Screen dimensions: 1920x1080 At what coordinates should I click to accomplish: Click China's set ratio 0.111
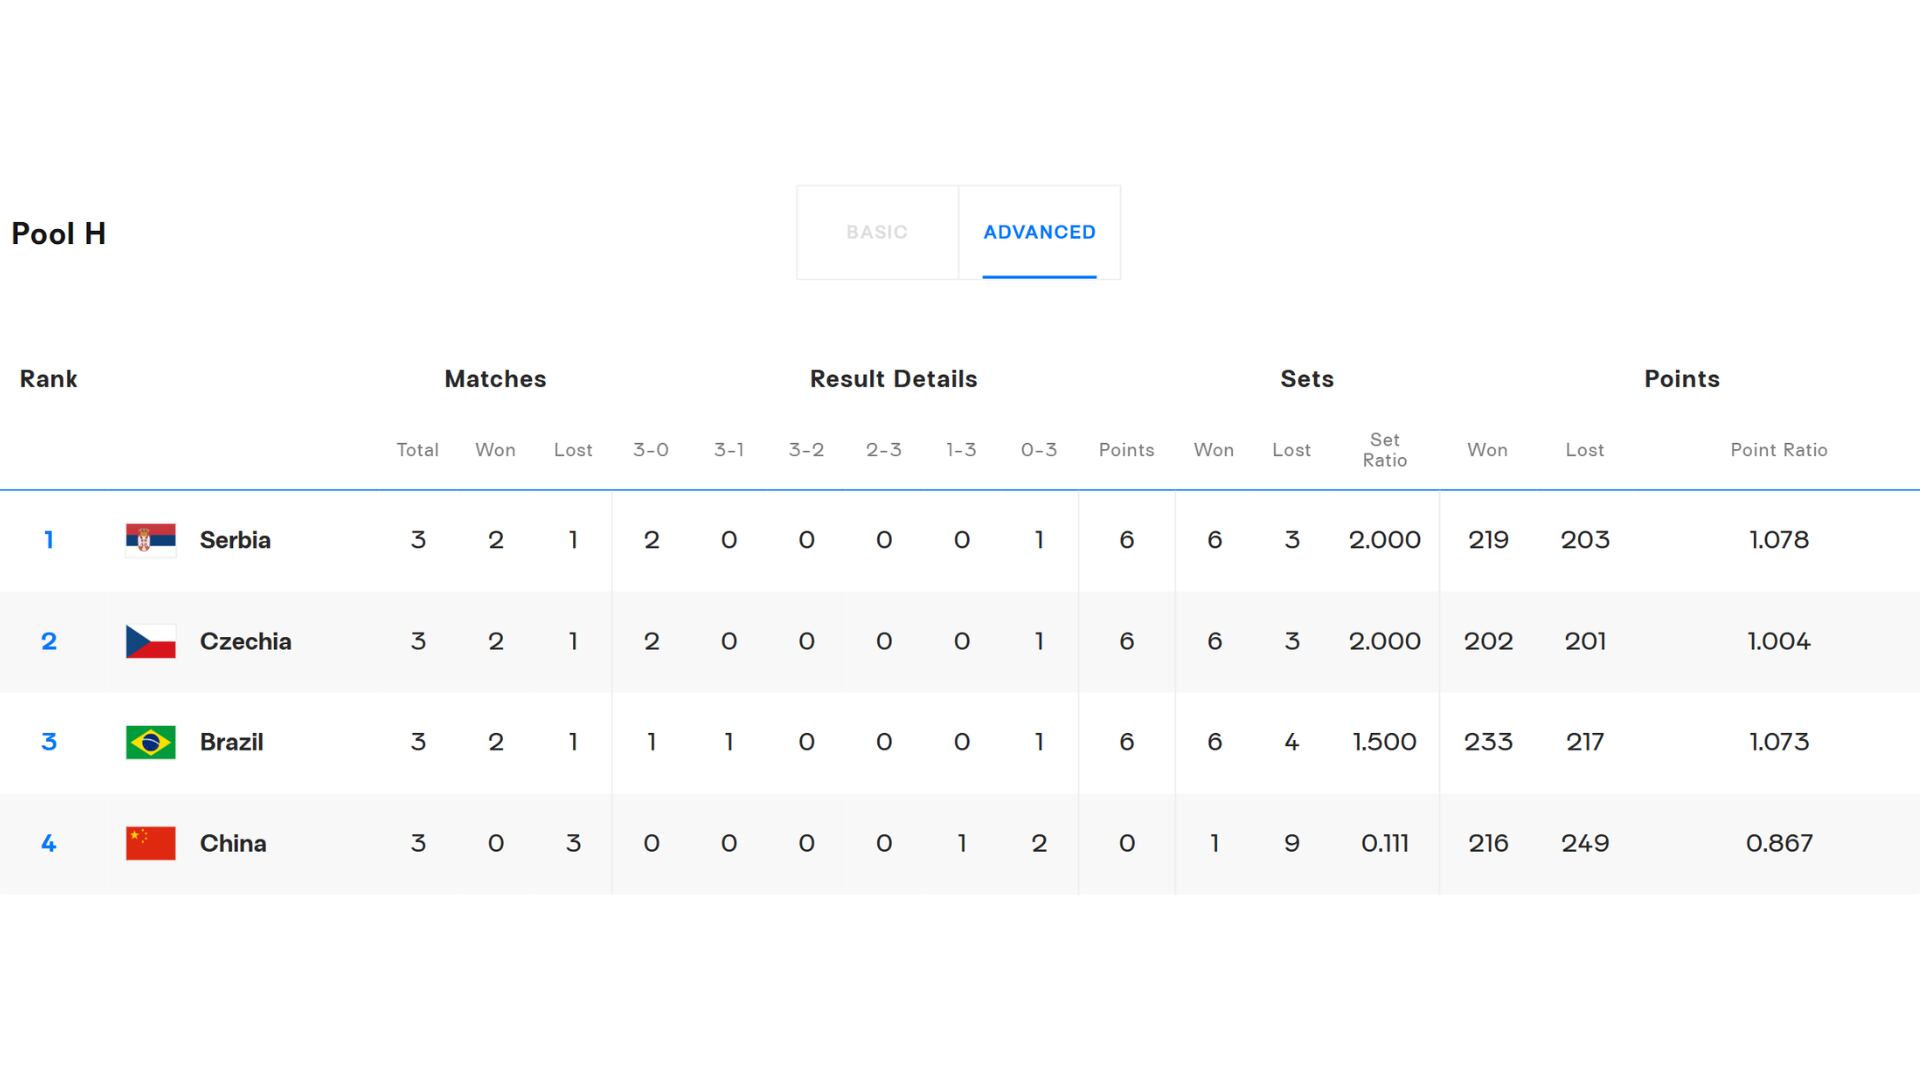click(1385, 843)
